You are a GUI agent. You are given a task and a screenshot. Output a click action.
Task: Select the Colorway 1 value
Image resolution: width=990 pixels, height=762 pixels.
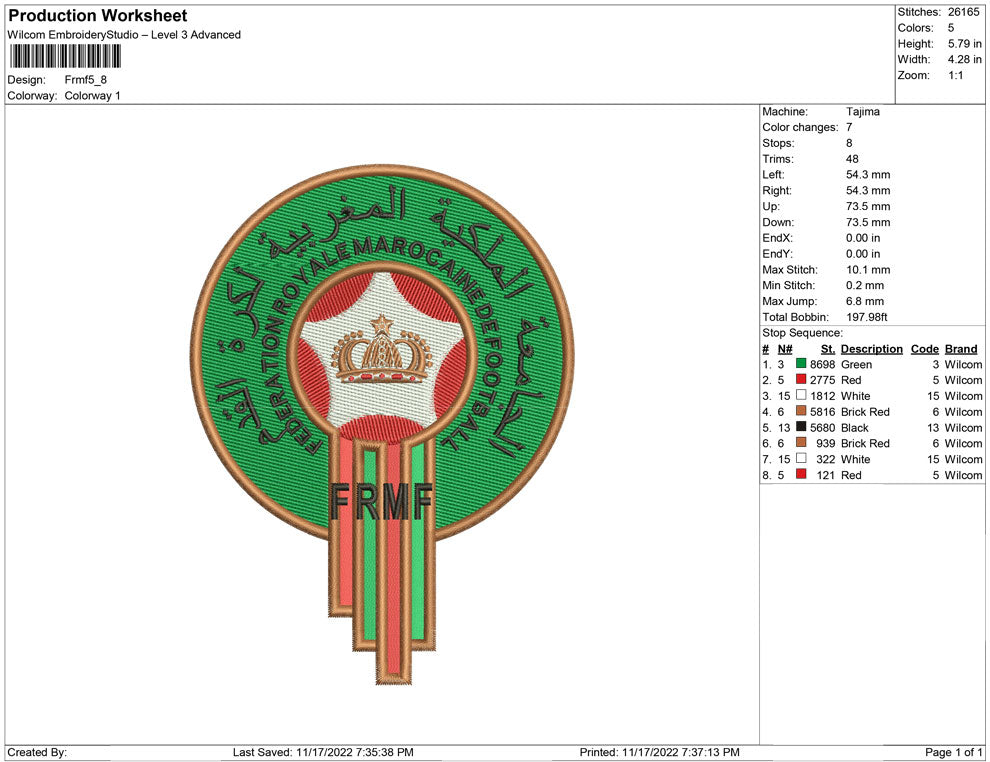[x=92, y=96]
